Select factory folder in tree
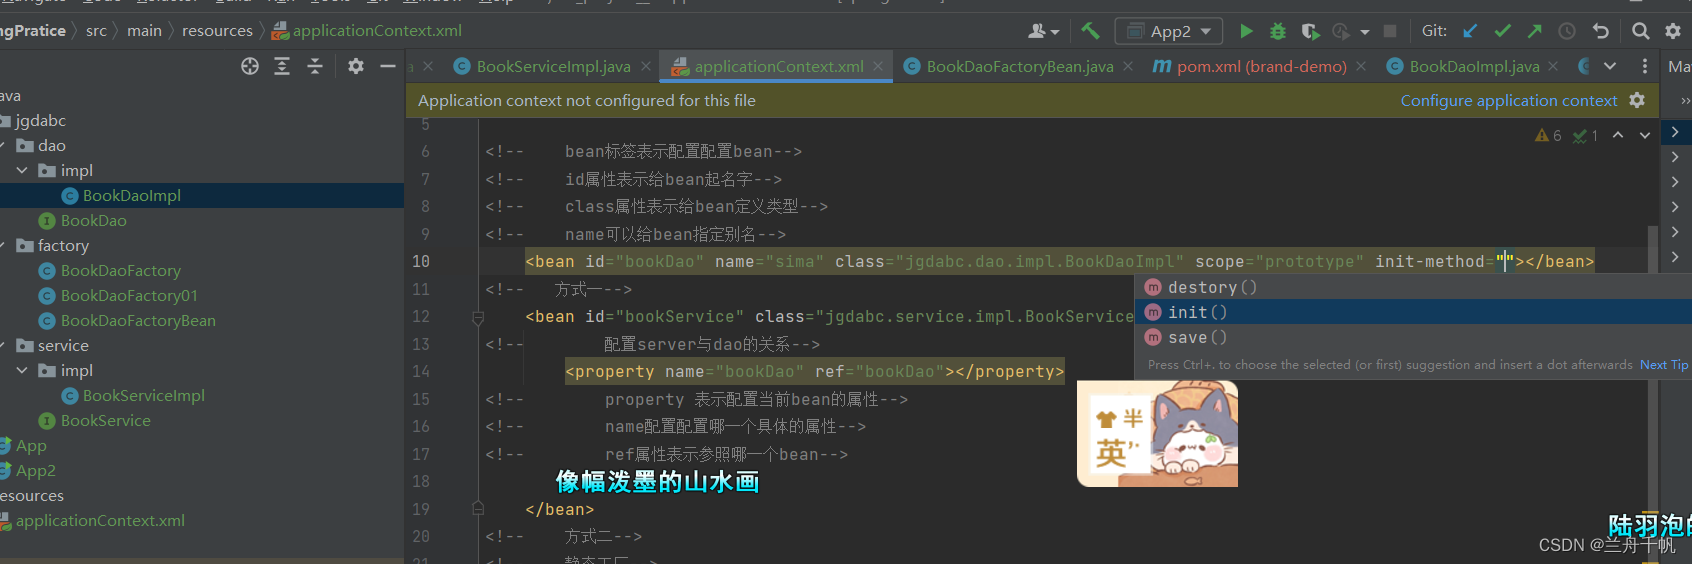This screenshot has width=1692, height=564. point(63,245)
